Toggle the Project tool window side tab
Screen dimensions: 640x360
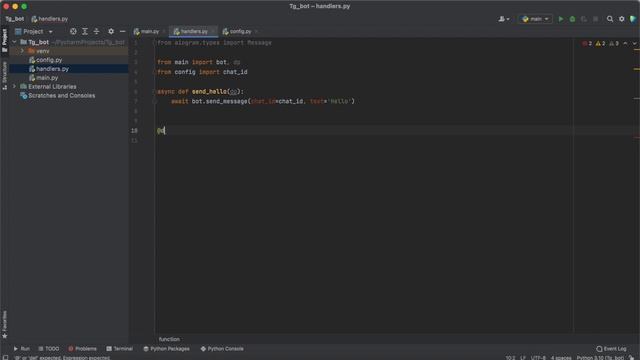[4, 40]
